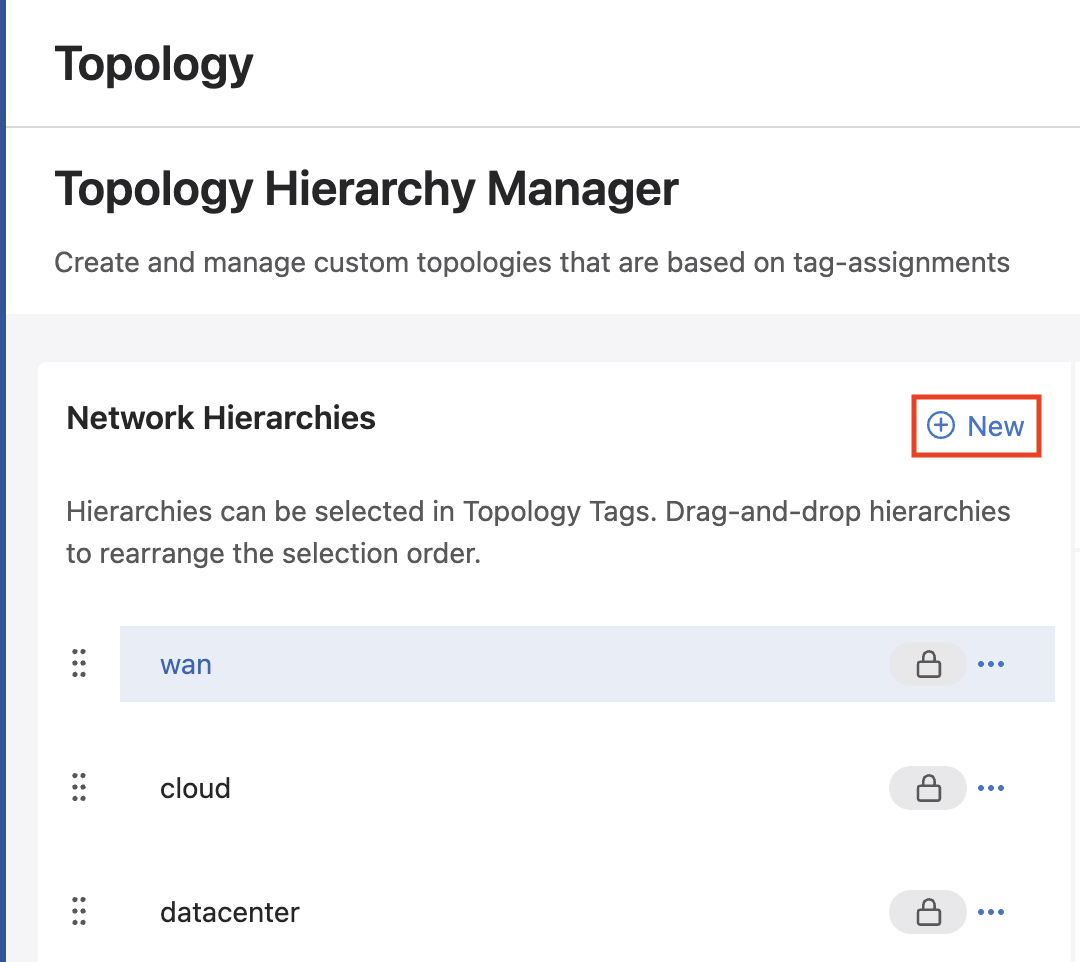
Task: Grab the drag handle for datacenter
Action: [x=80, y=912]
